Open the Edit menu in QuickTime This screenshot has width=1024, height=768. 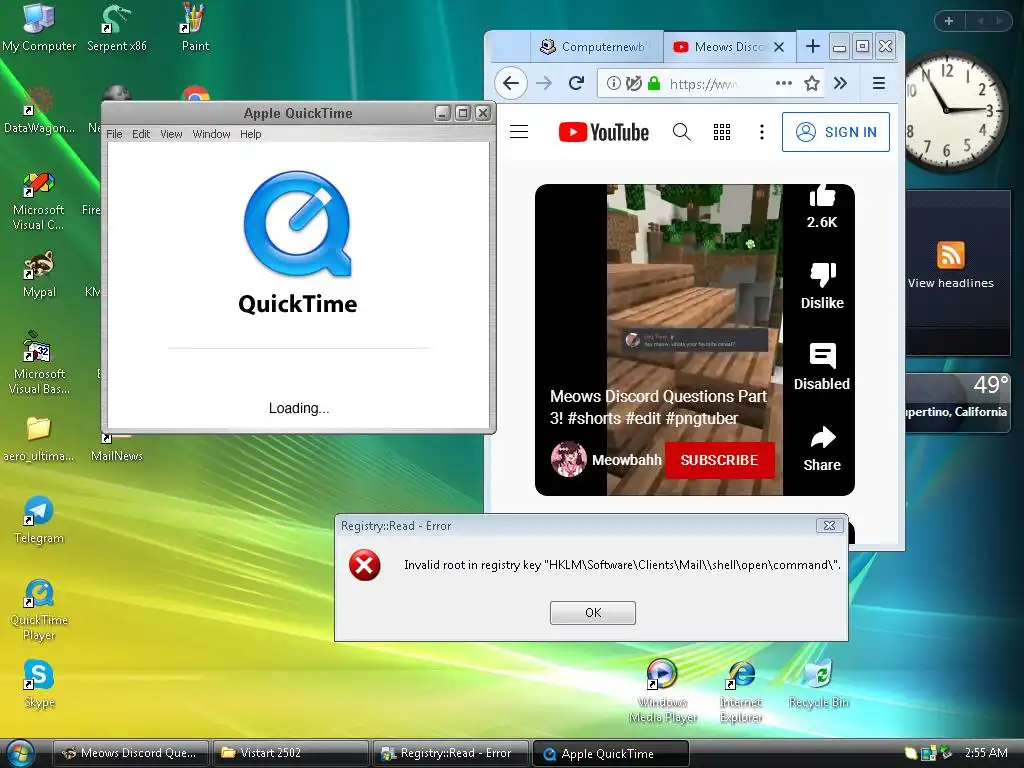[x=141, y=134]
